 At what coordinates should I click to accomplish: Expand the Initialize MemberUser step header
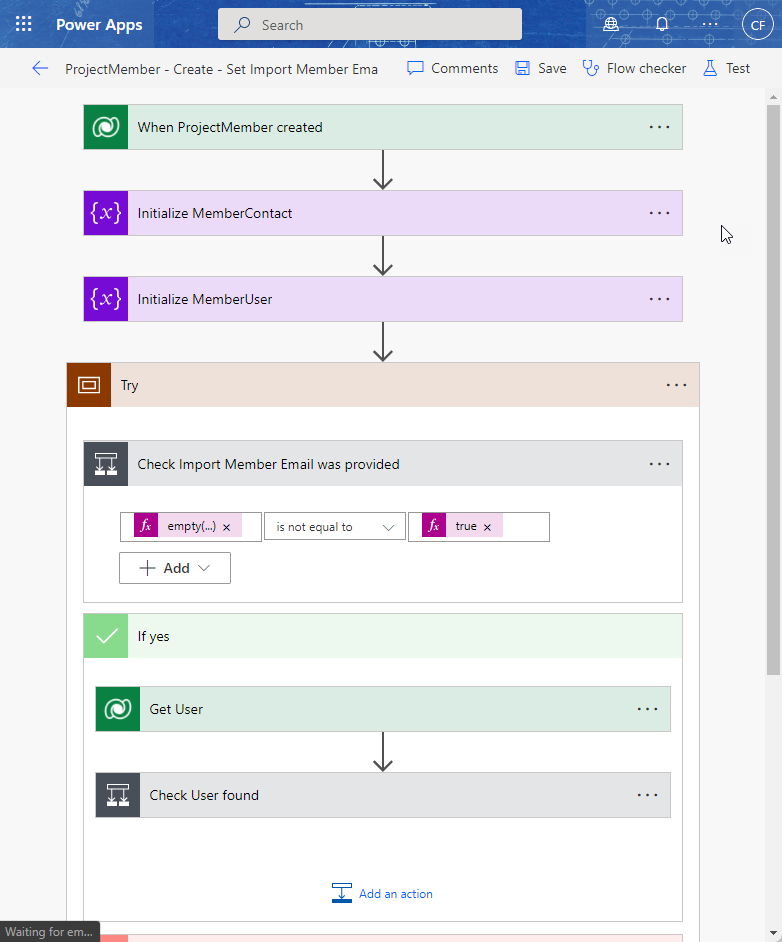[380, 299]
